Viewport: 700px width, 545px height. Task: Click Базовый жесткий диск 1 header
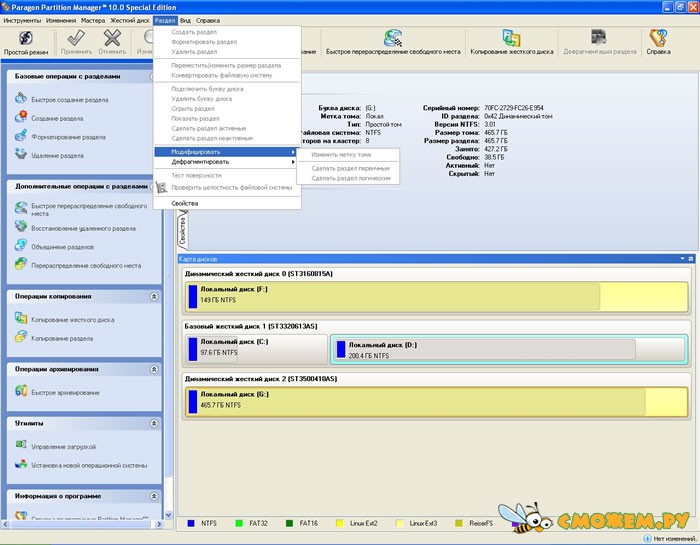pos(251,327)
